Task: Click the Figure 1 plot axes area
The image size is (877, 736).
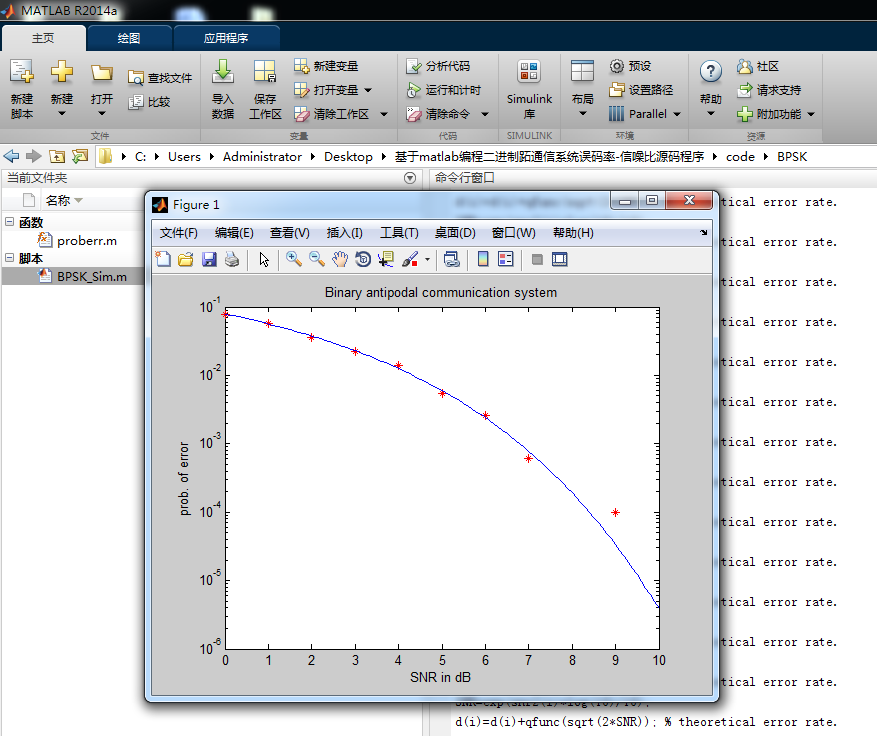Action: pos(442,478)
